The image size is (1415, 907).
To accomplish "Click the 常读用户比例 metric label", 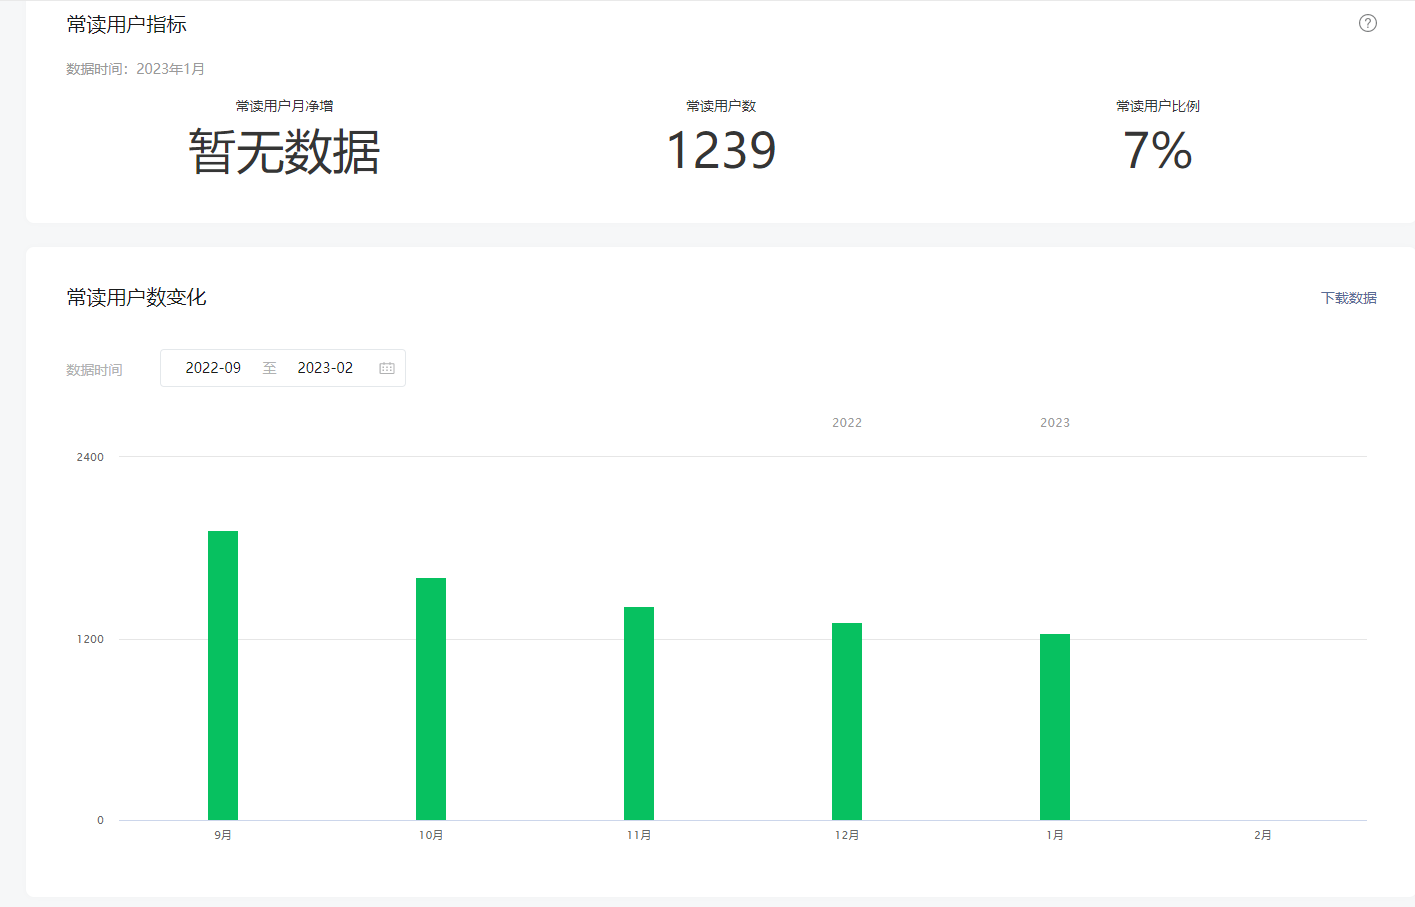I will [x=1158, y=106].
